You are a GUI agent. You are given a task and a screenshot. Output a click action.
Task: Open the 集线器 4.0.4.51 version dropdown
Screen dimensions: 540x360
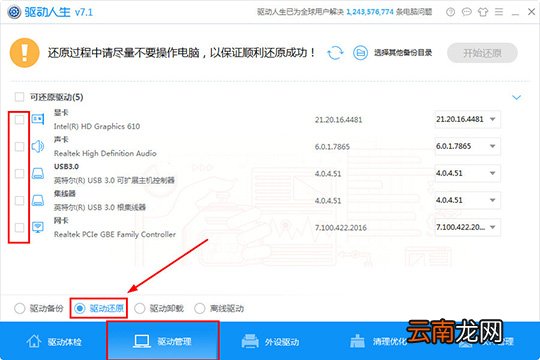[467, 200]
